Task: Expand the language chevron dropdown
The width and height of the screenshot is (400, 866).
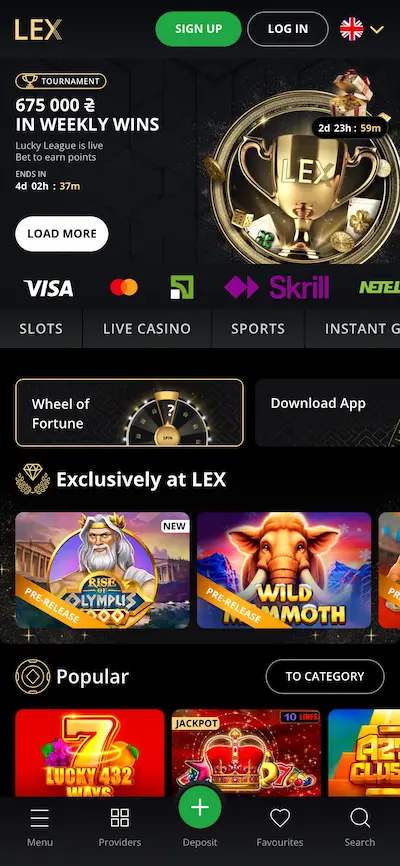Action: [x=377, y=29]
